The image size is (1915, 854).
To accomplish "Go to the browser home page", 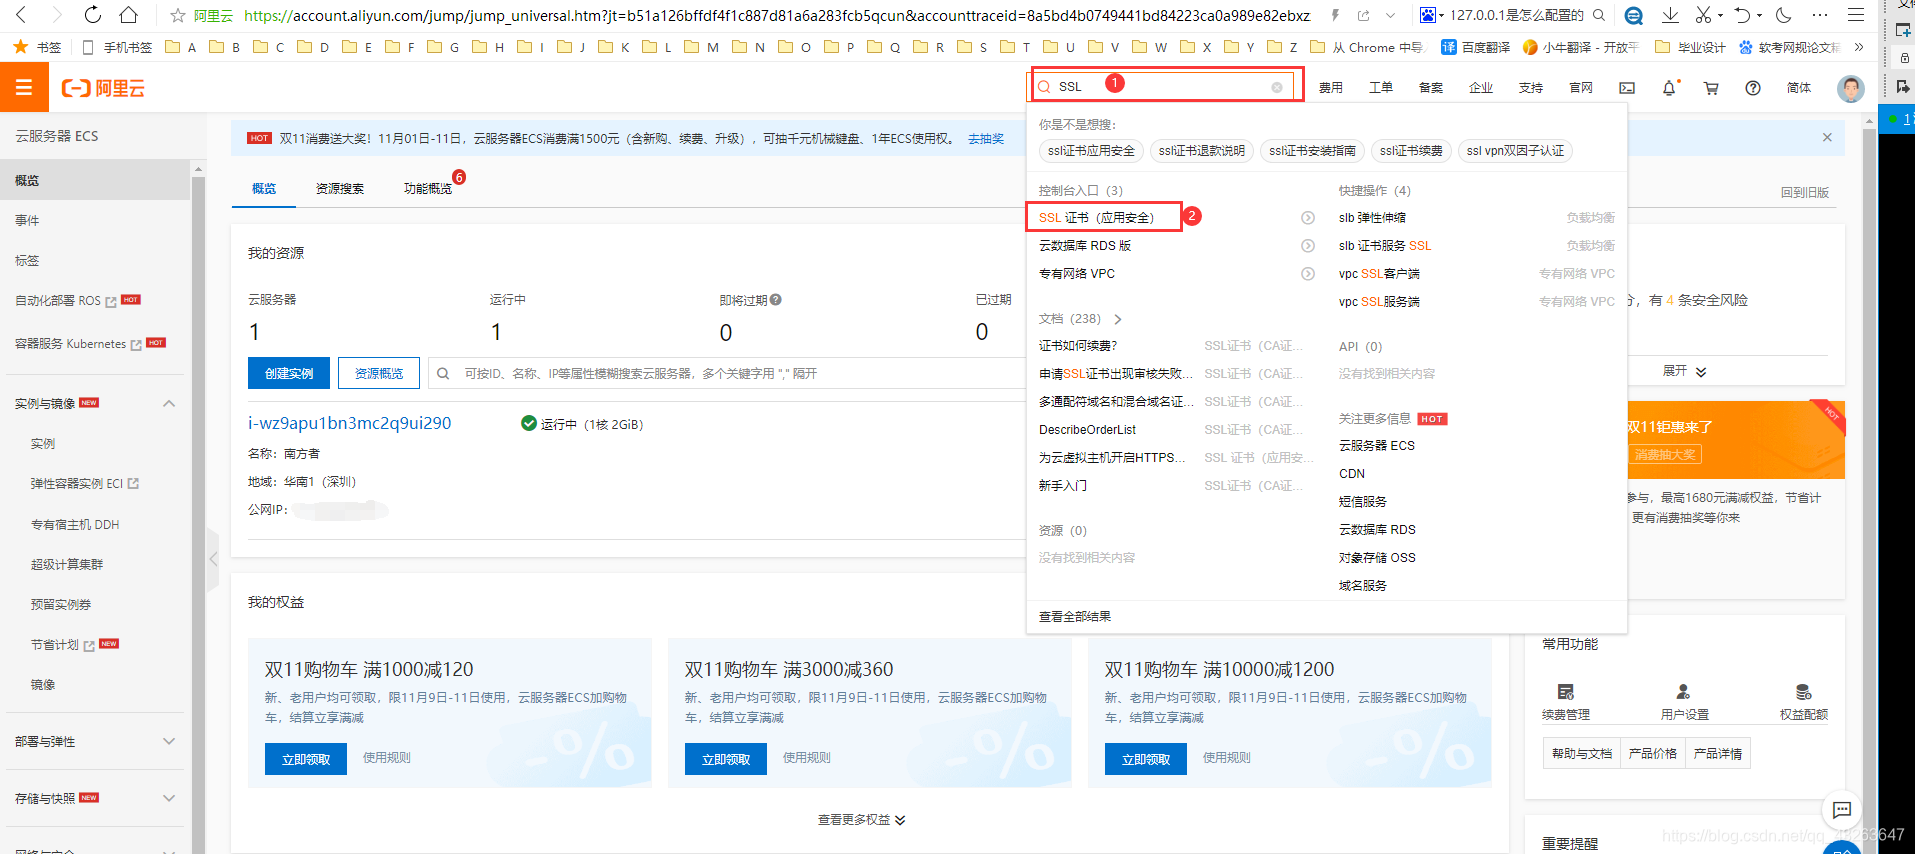I will coord(128,15).
